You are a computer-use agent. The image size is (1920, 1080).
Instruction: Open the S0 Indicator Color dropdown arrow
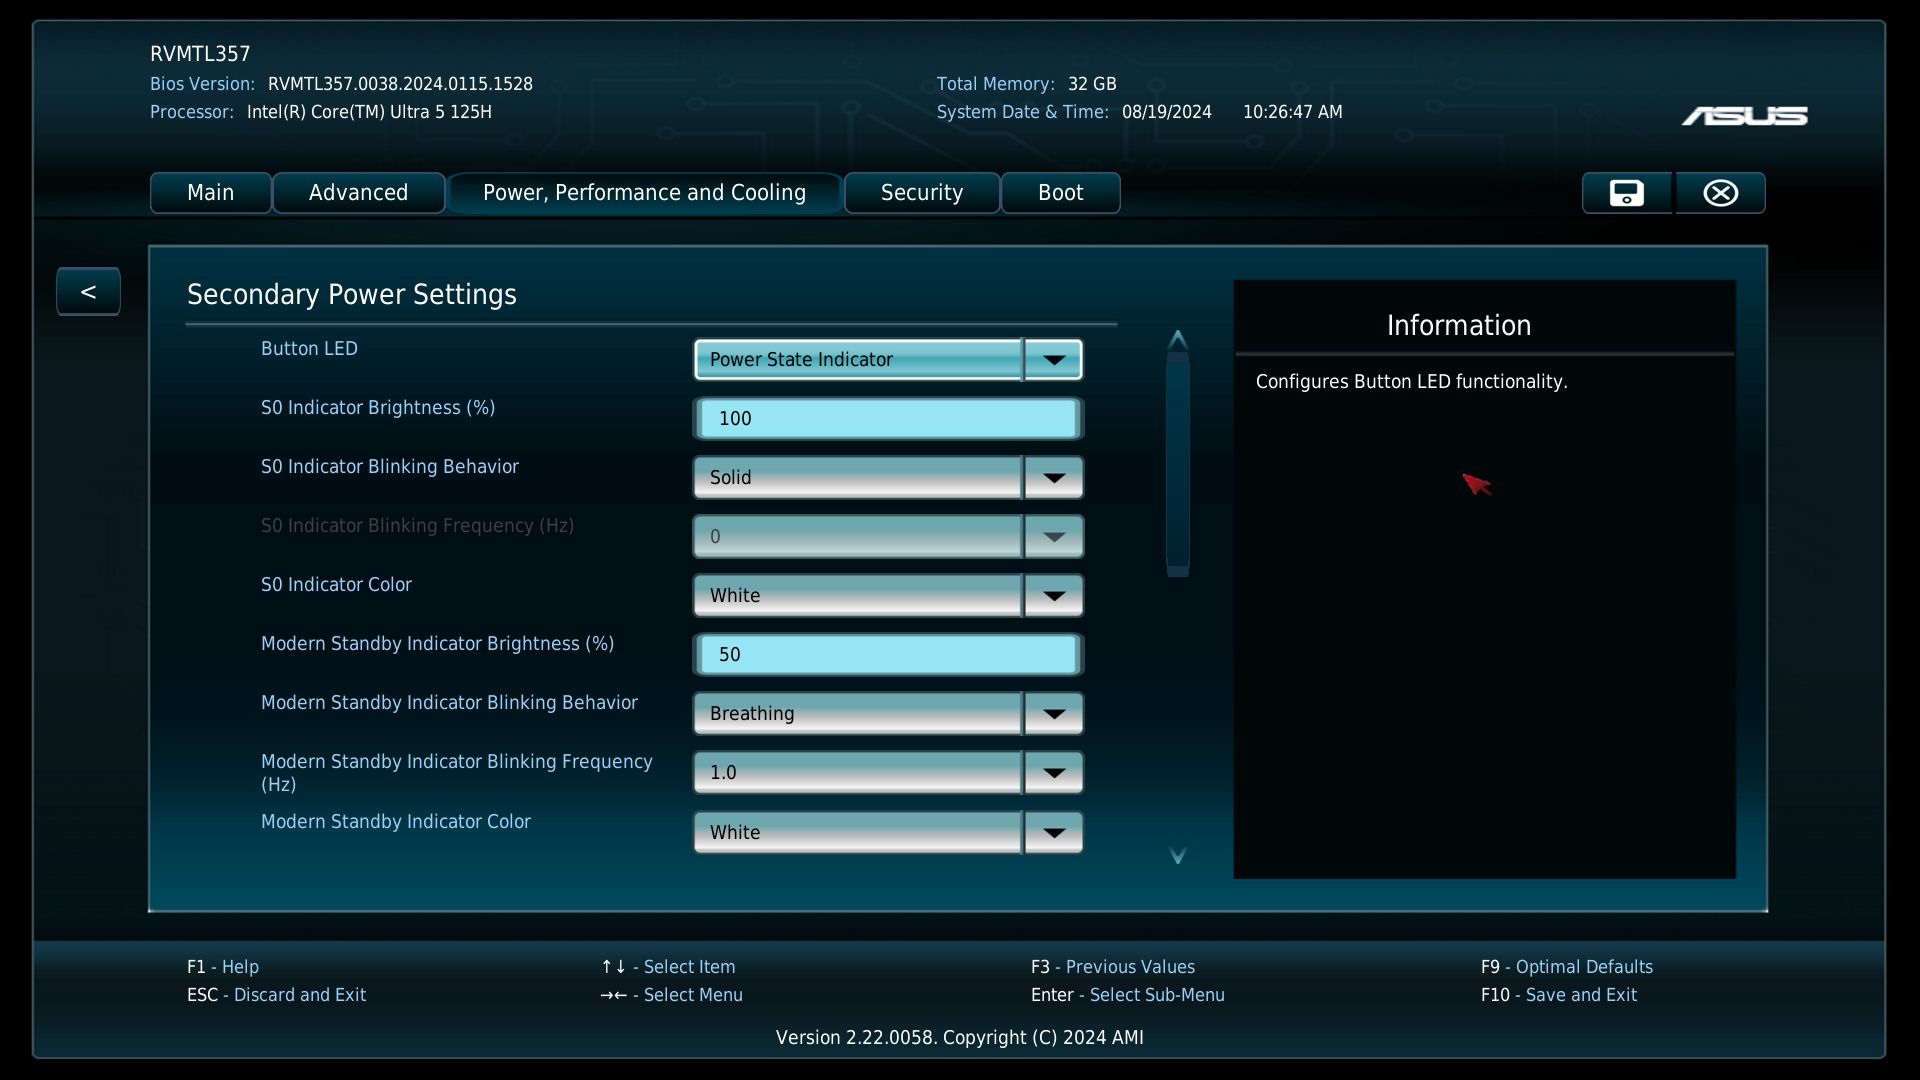tap(1053, 596)
